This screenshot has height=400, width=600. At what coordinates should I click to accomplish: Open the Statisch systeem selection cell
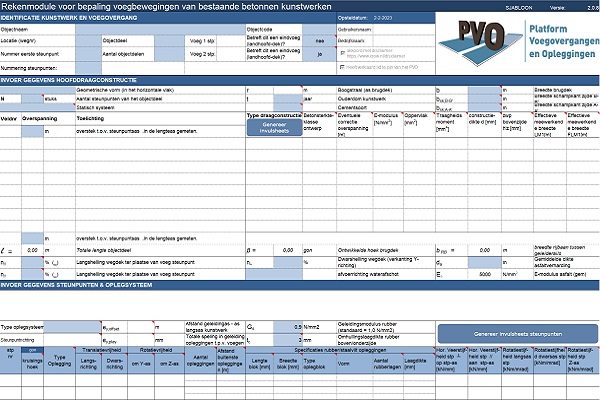point(38,108)
